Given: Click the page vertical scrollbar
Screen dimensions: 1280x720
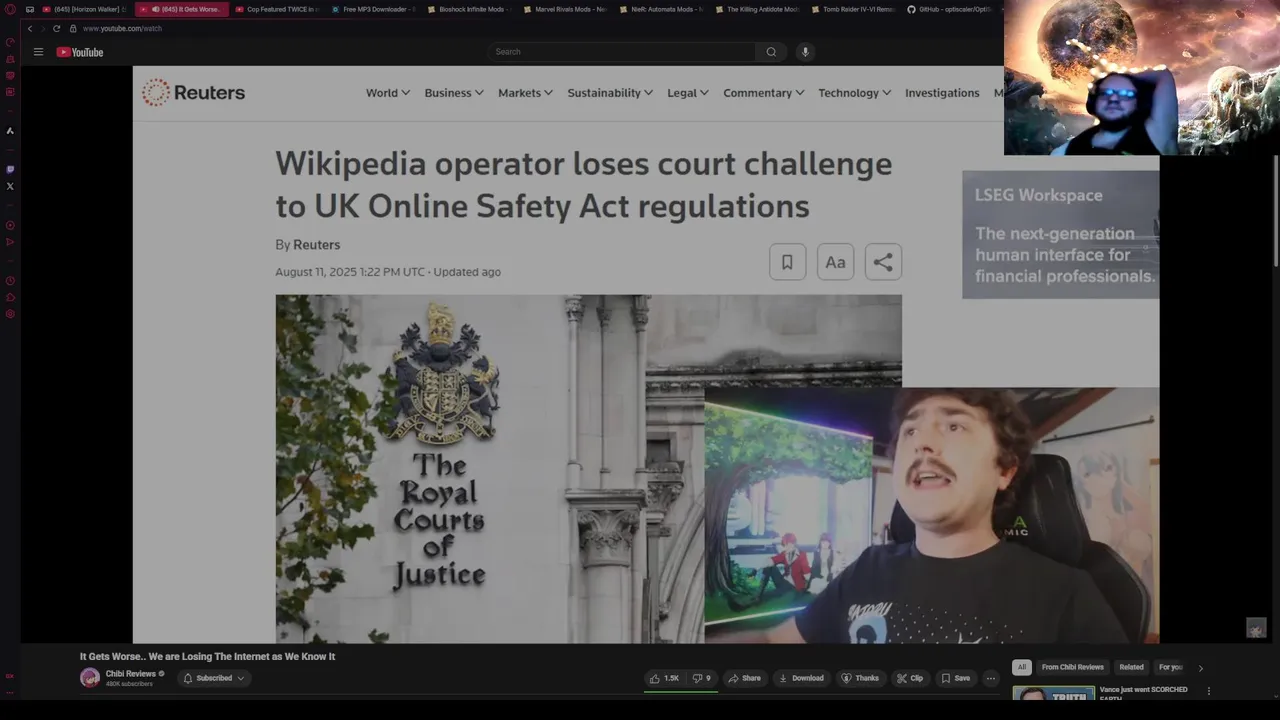Looking at the screenshot, I should coord(1275,211).
